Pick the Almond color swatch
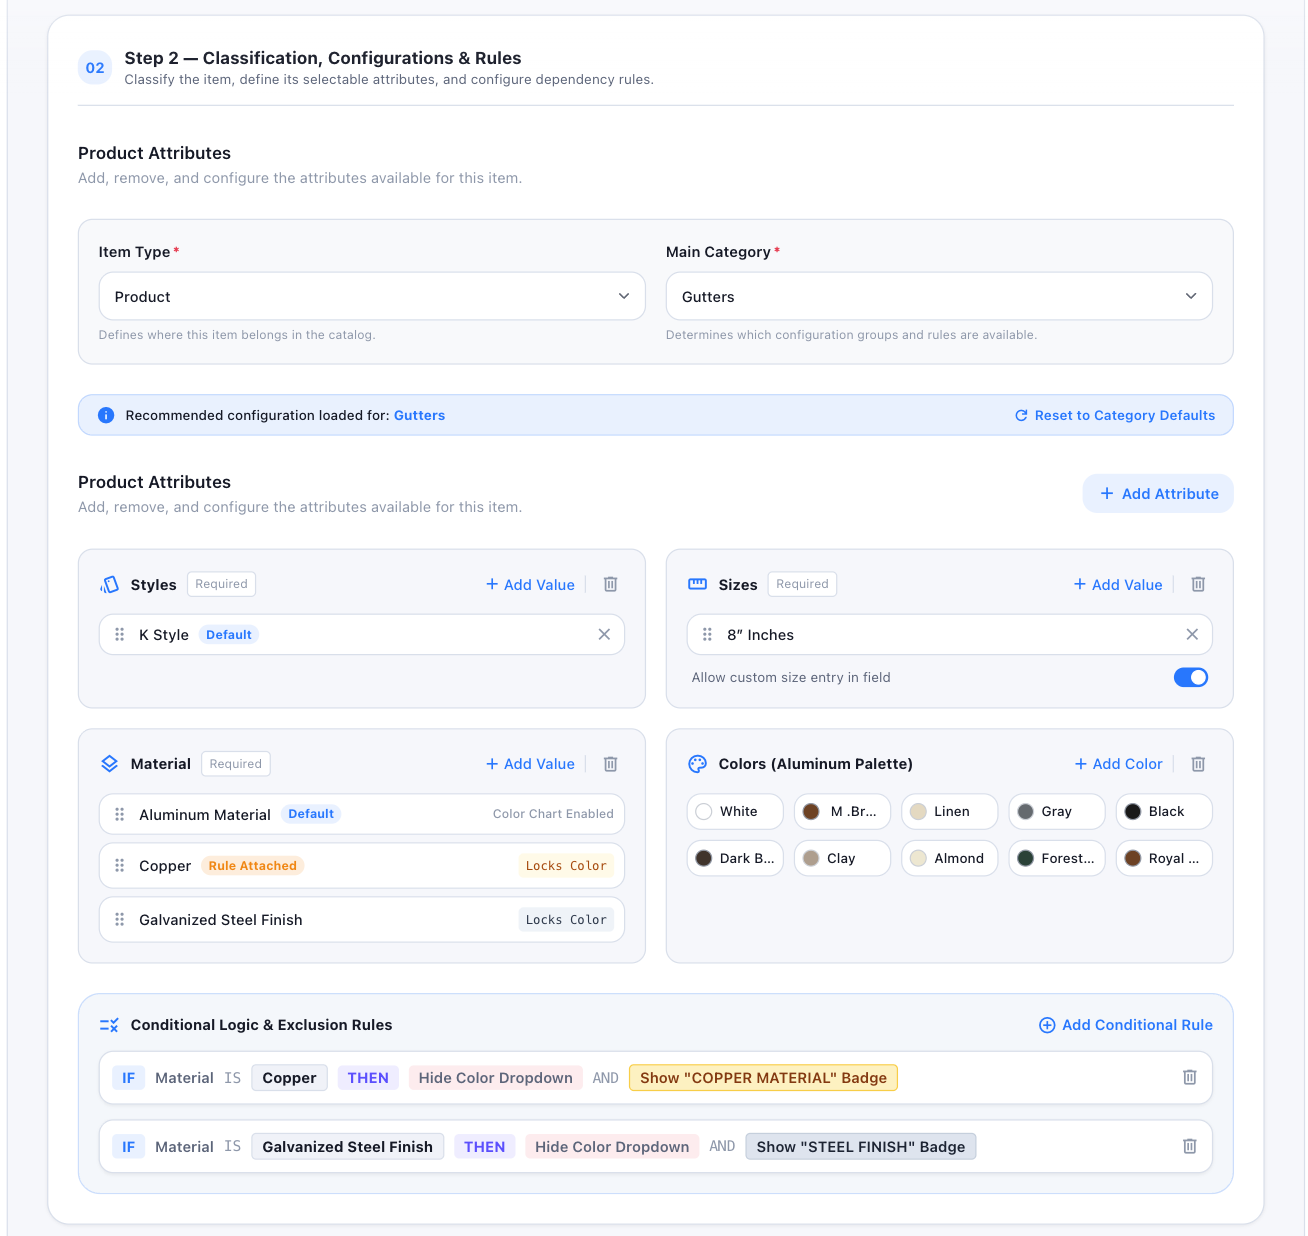This screenshot has width=1308, height=1236. tap(950, 858)
